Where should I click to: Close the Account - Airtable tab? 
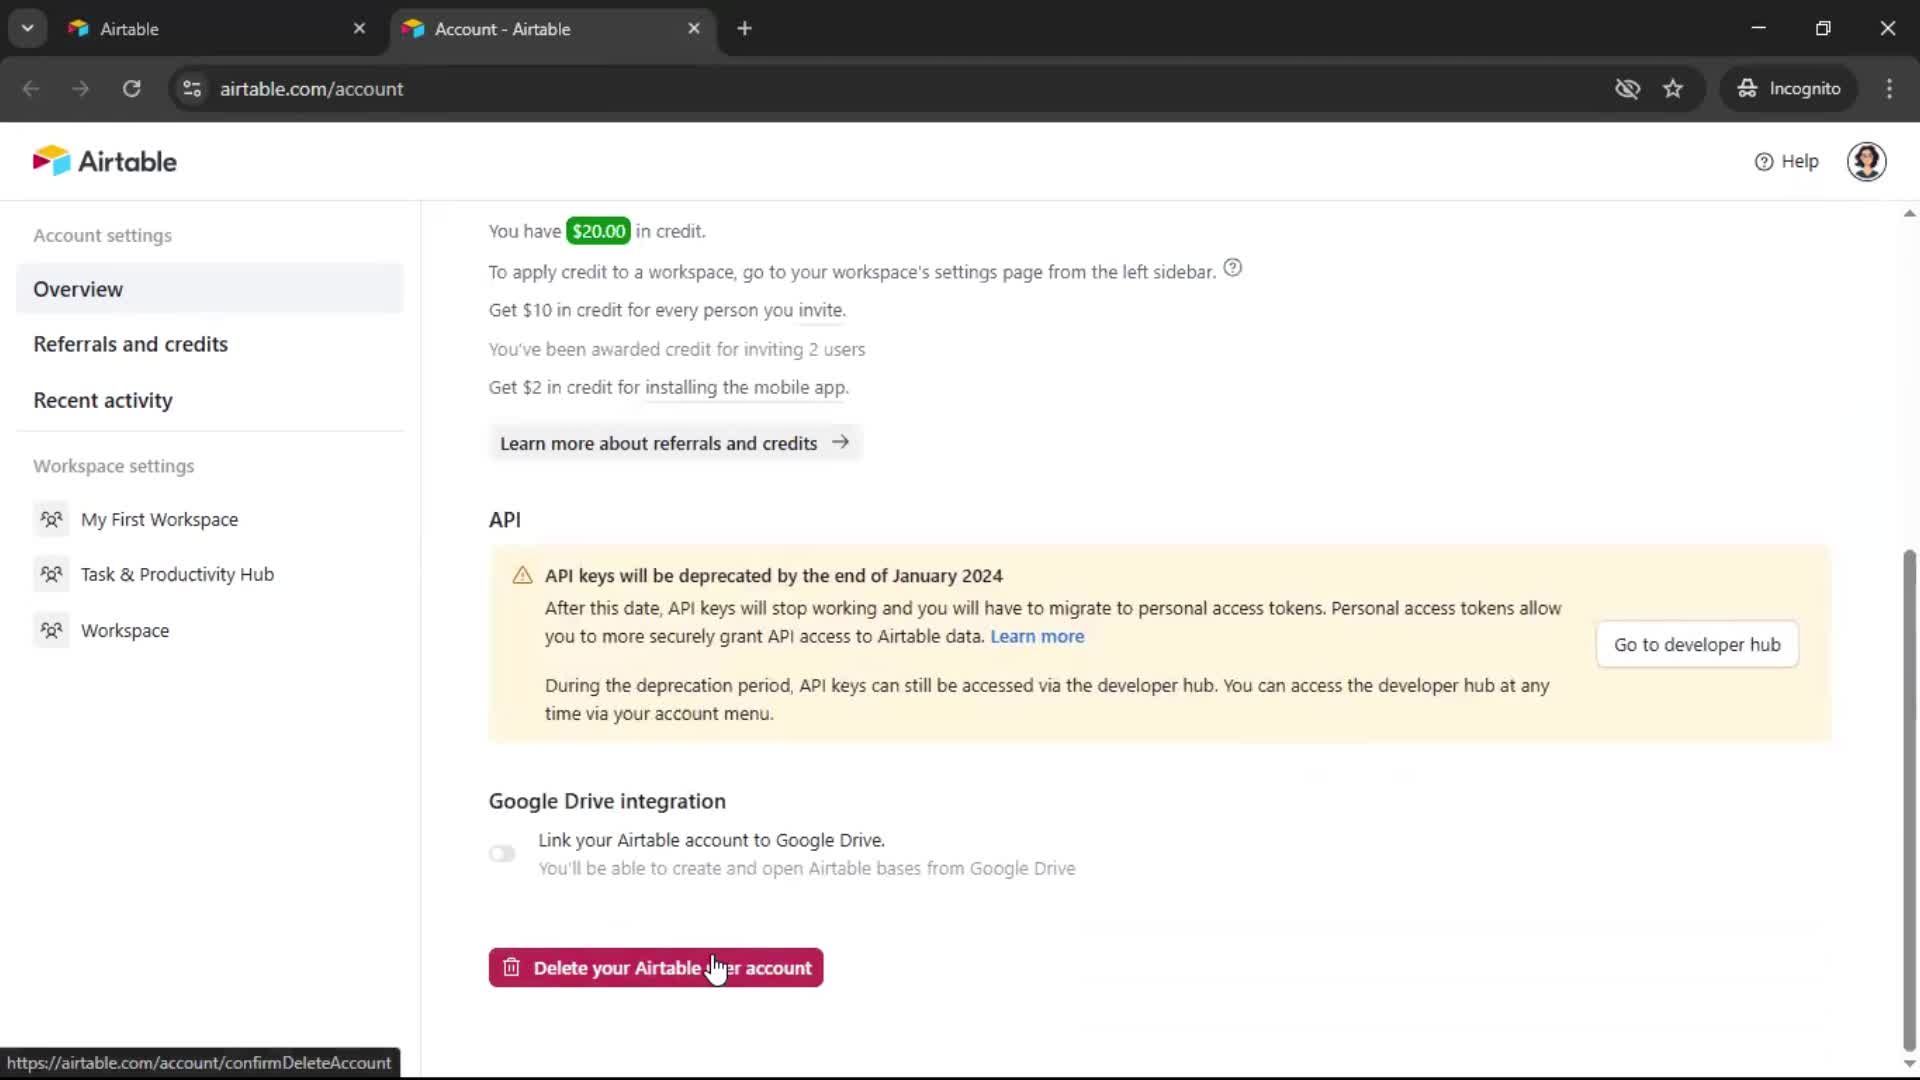pos(694,29)
